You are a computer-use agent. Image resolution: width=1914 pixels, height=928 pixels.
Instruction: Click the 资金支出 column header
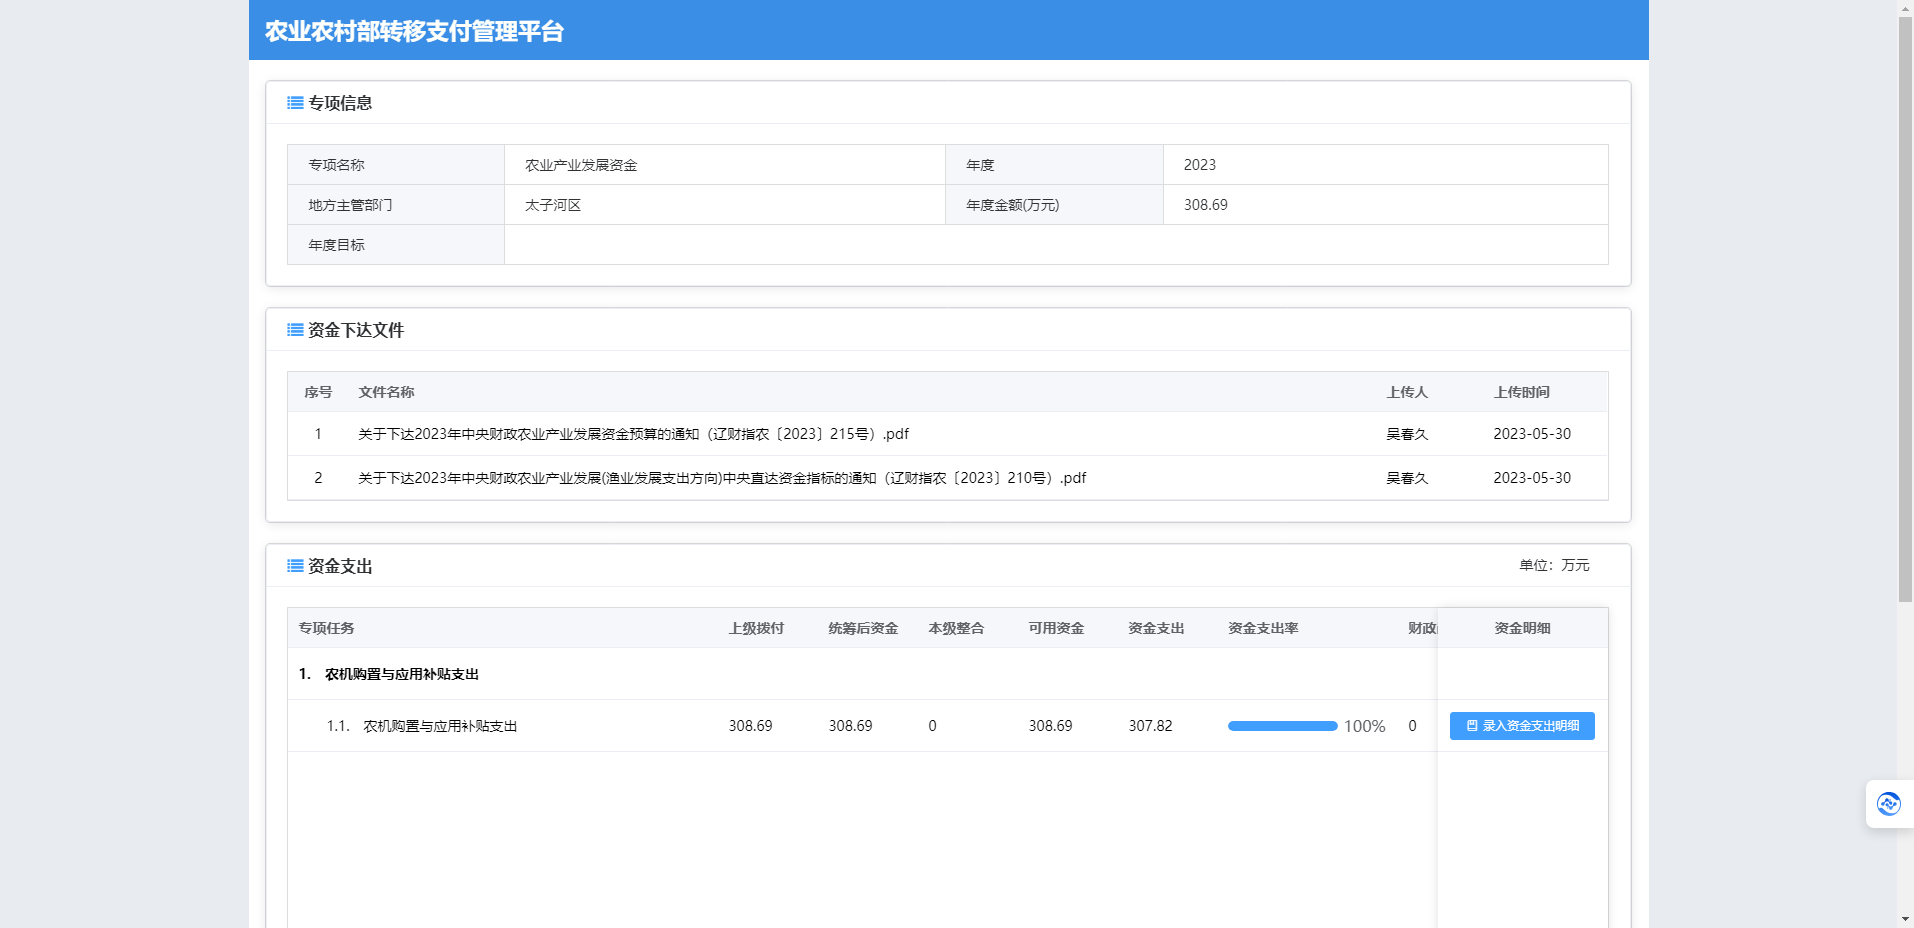[x=1156, y=628]
